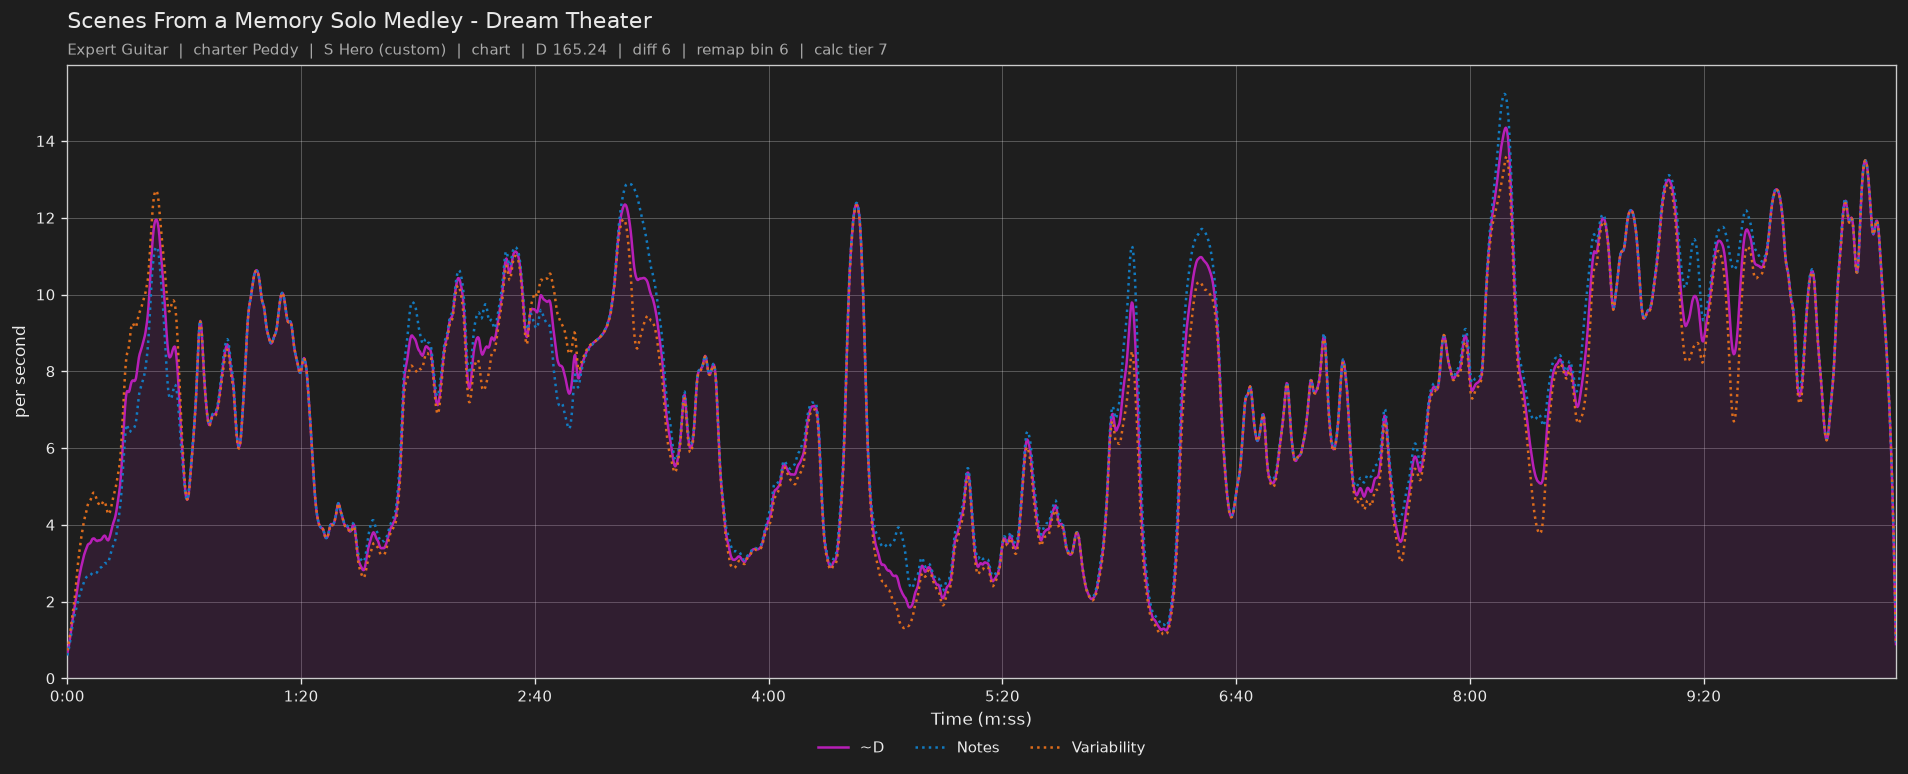Image resolution: width=1908 pixels, height=774 pixels.
Task: Click the '9:20' x-axis tick label
Action: pos(1704,696)
